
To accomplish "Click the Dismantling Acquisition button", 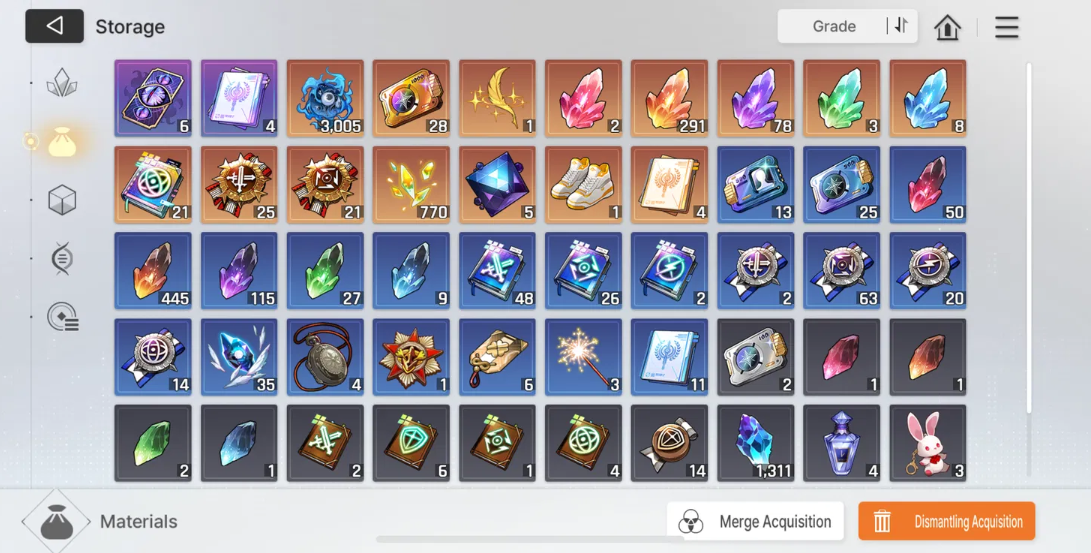I will tap(946, 521).
